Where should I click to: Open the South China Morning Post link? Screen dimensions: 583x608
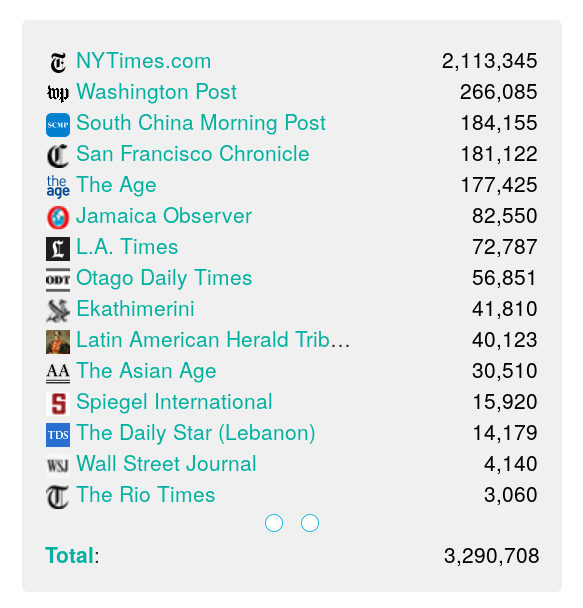201,123
